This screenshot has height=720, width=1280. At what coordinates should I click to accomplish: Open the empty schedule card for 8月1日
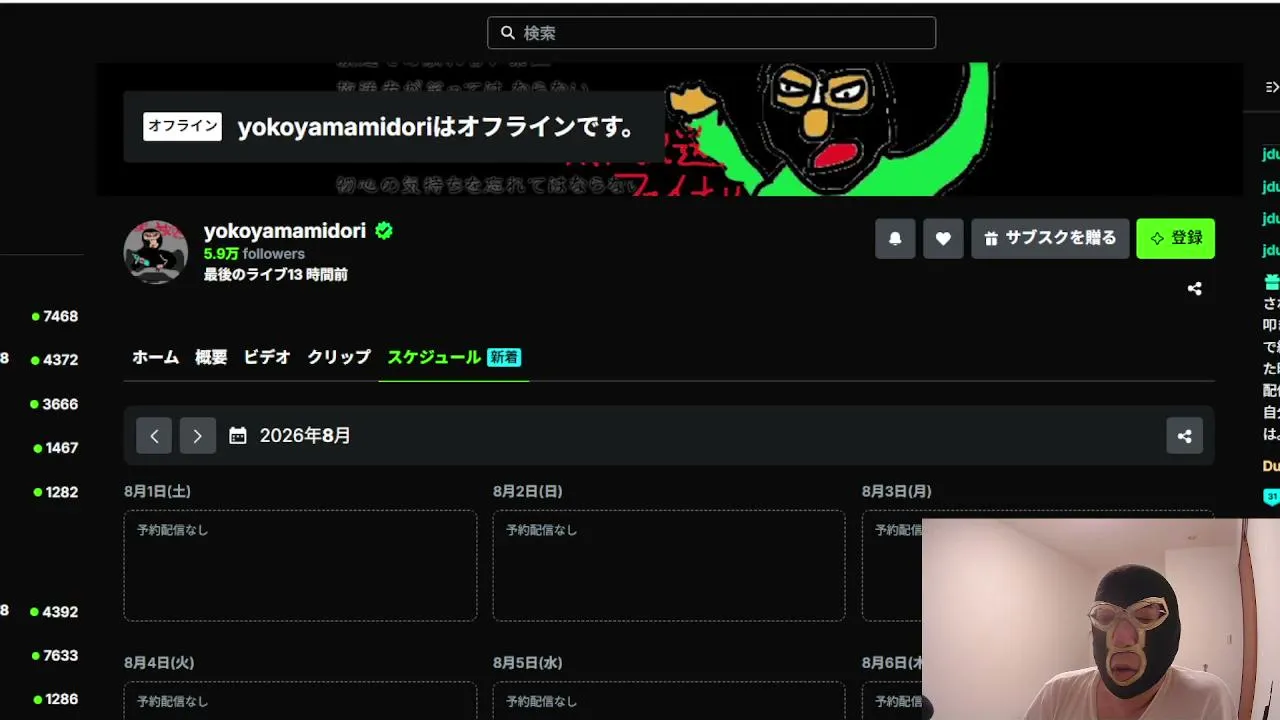(300, 566)
